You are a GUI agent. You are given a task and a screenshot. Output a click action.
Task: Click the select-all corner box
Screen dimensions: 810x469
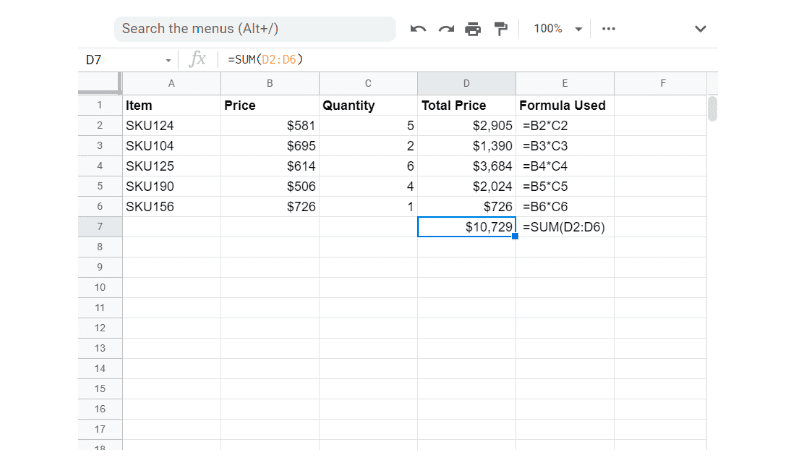[x=99, y=84]
